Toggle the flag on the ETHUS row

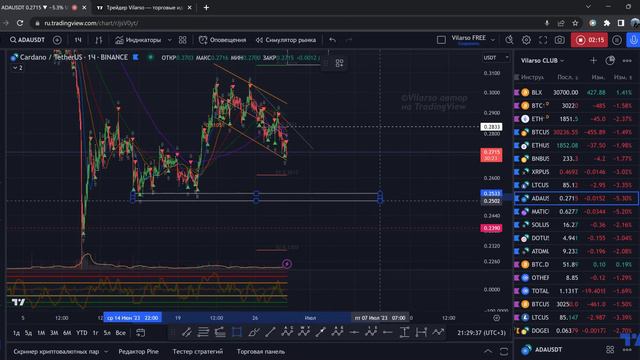click(516, 145)
